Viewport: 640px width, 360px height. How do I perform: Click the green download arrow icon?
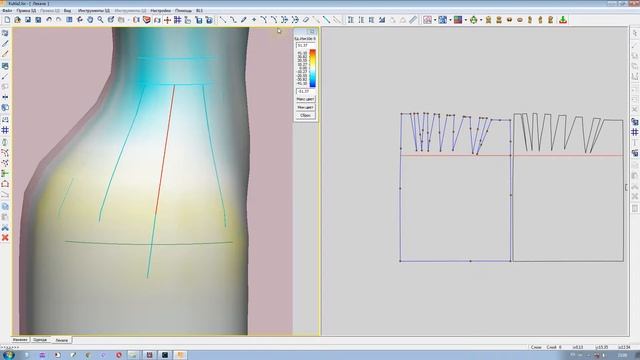tap(563, 20)
